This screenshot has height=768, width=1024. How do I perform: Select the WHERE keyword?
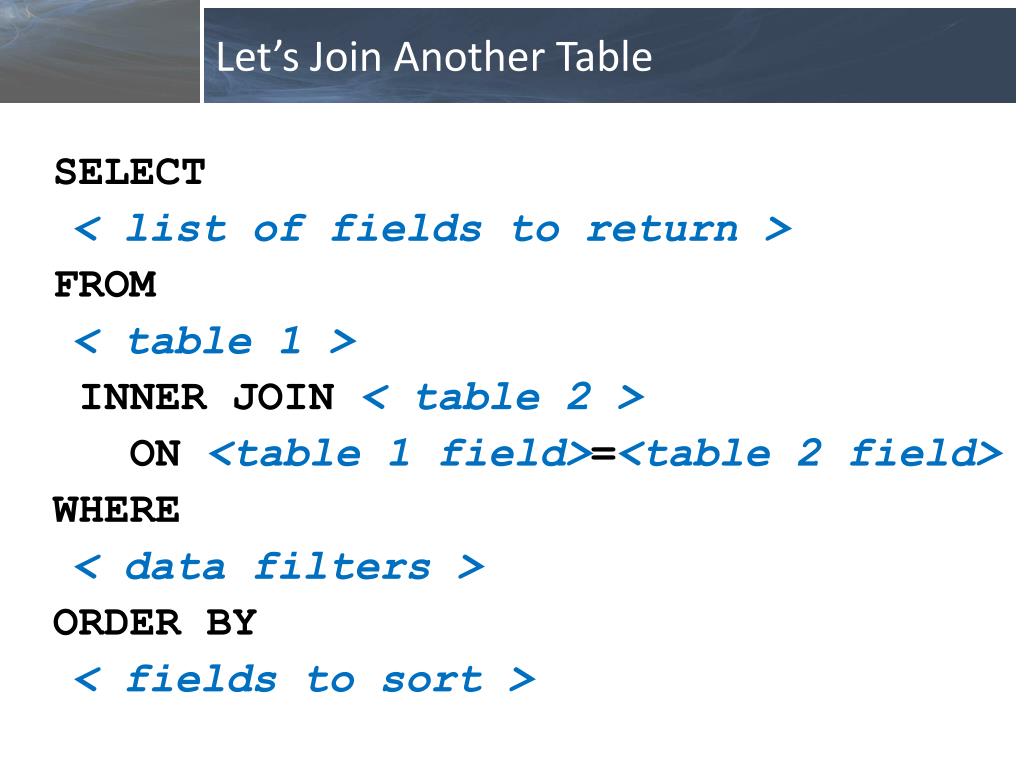(x=116, y=509)
